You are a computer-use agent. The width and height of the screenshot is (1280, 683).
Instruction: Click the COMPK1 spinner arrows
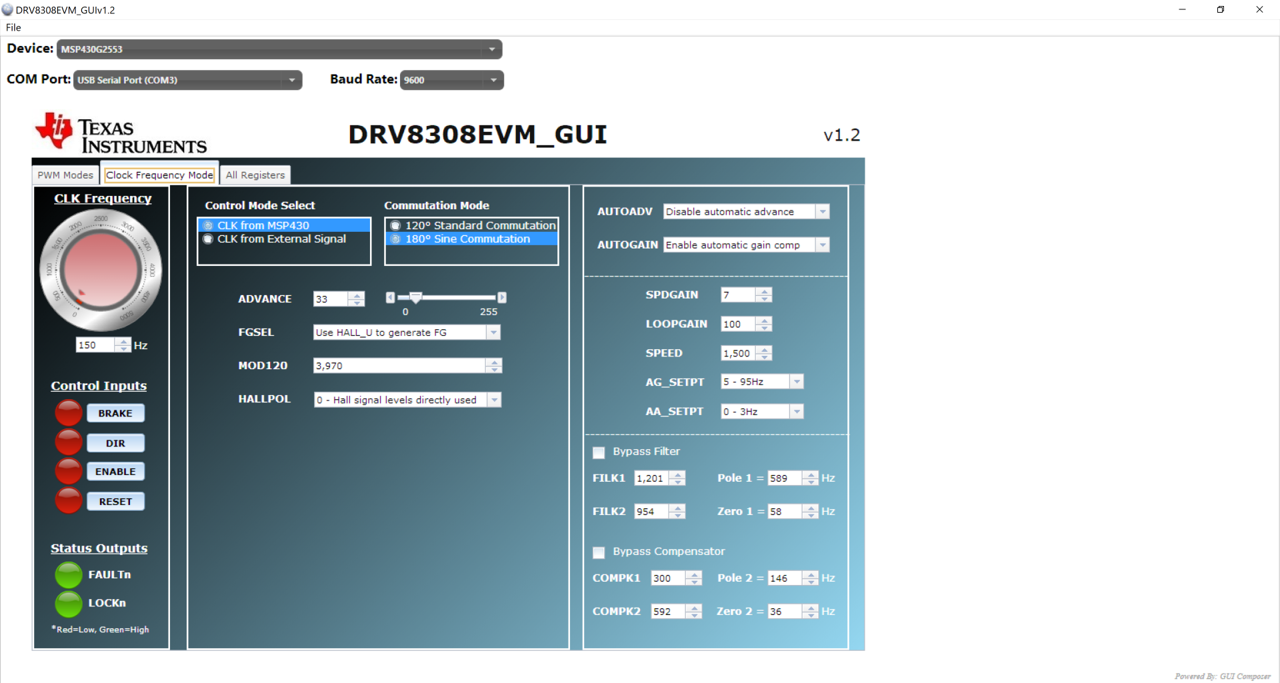click(694, 578)
